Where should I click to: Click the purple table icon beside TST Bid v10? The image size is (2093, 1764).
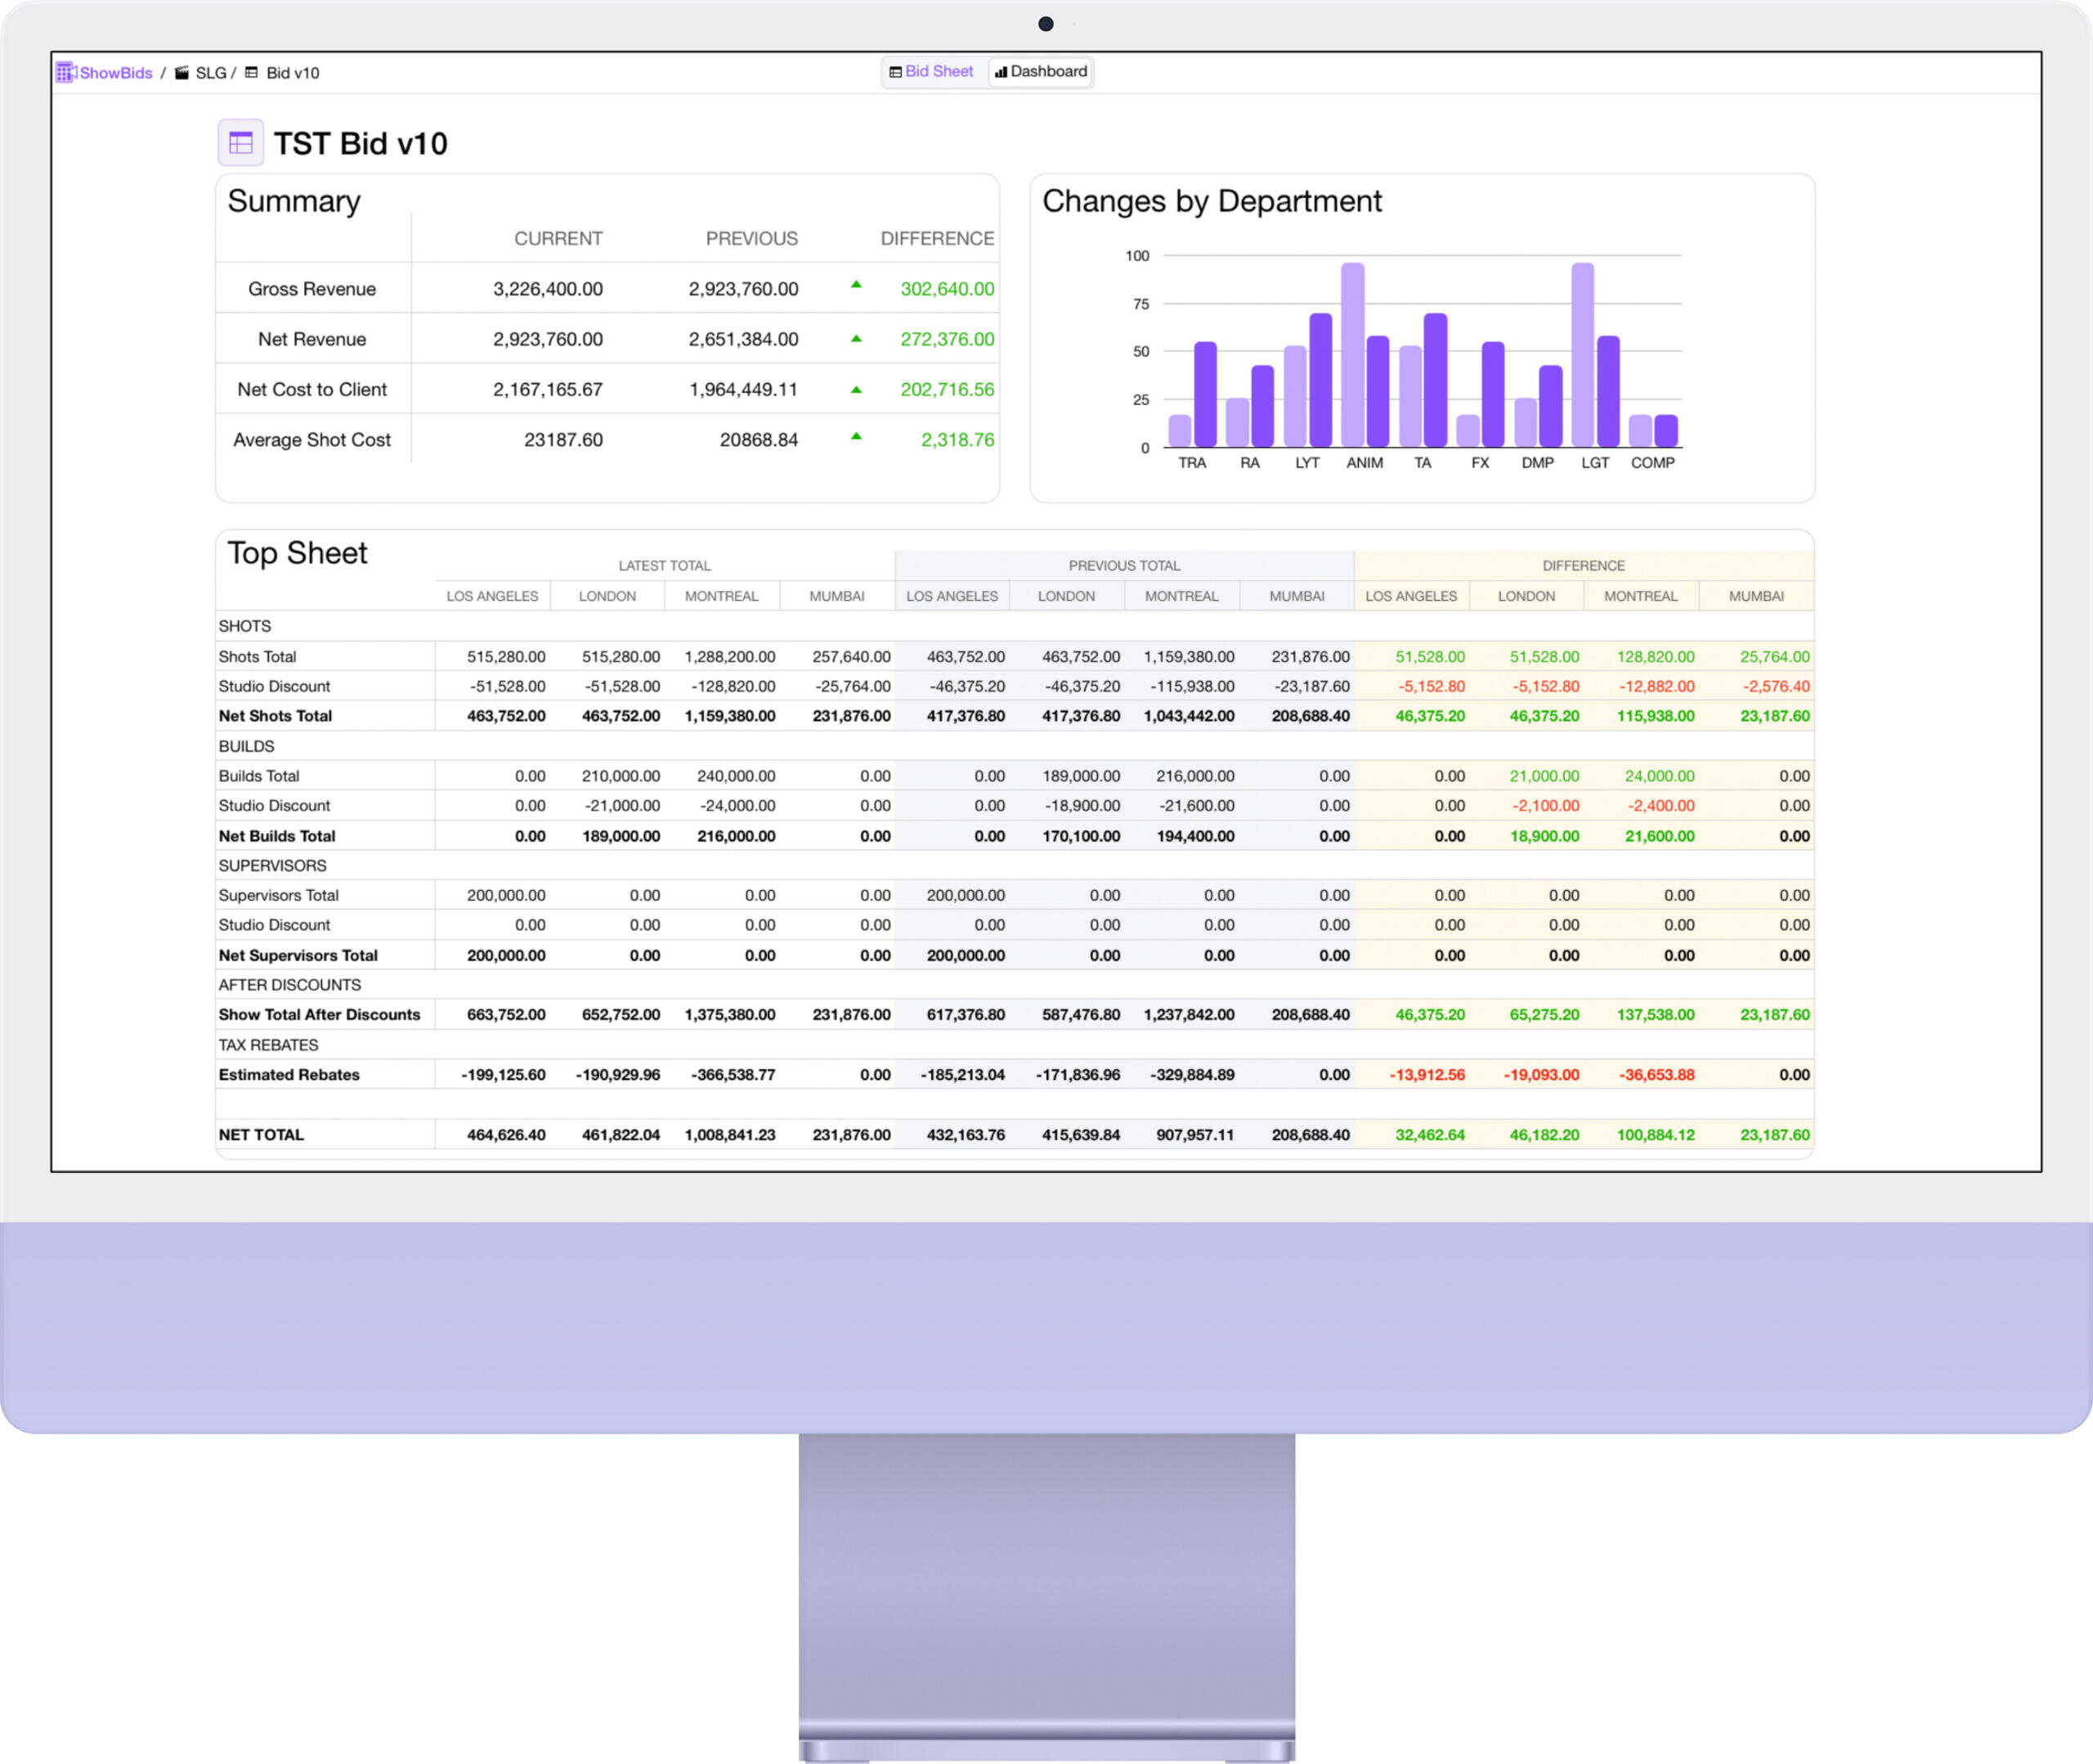[x=241, y=143]
